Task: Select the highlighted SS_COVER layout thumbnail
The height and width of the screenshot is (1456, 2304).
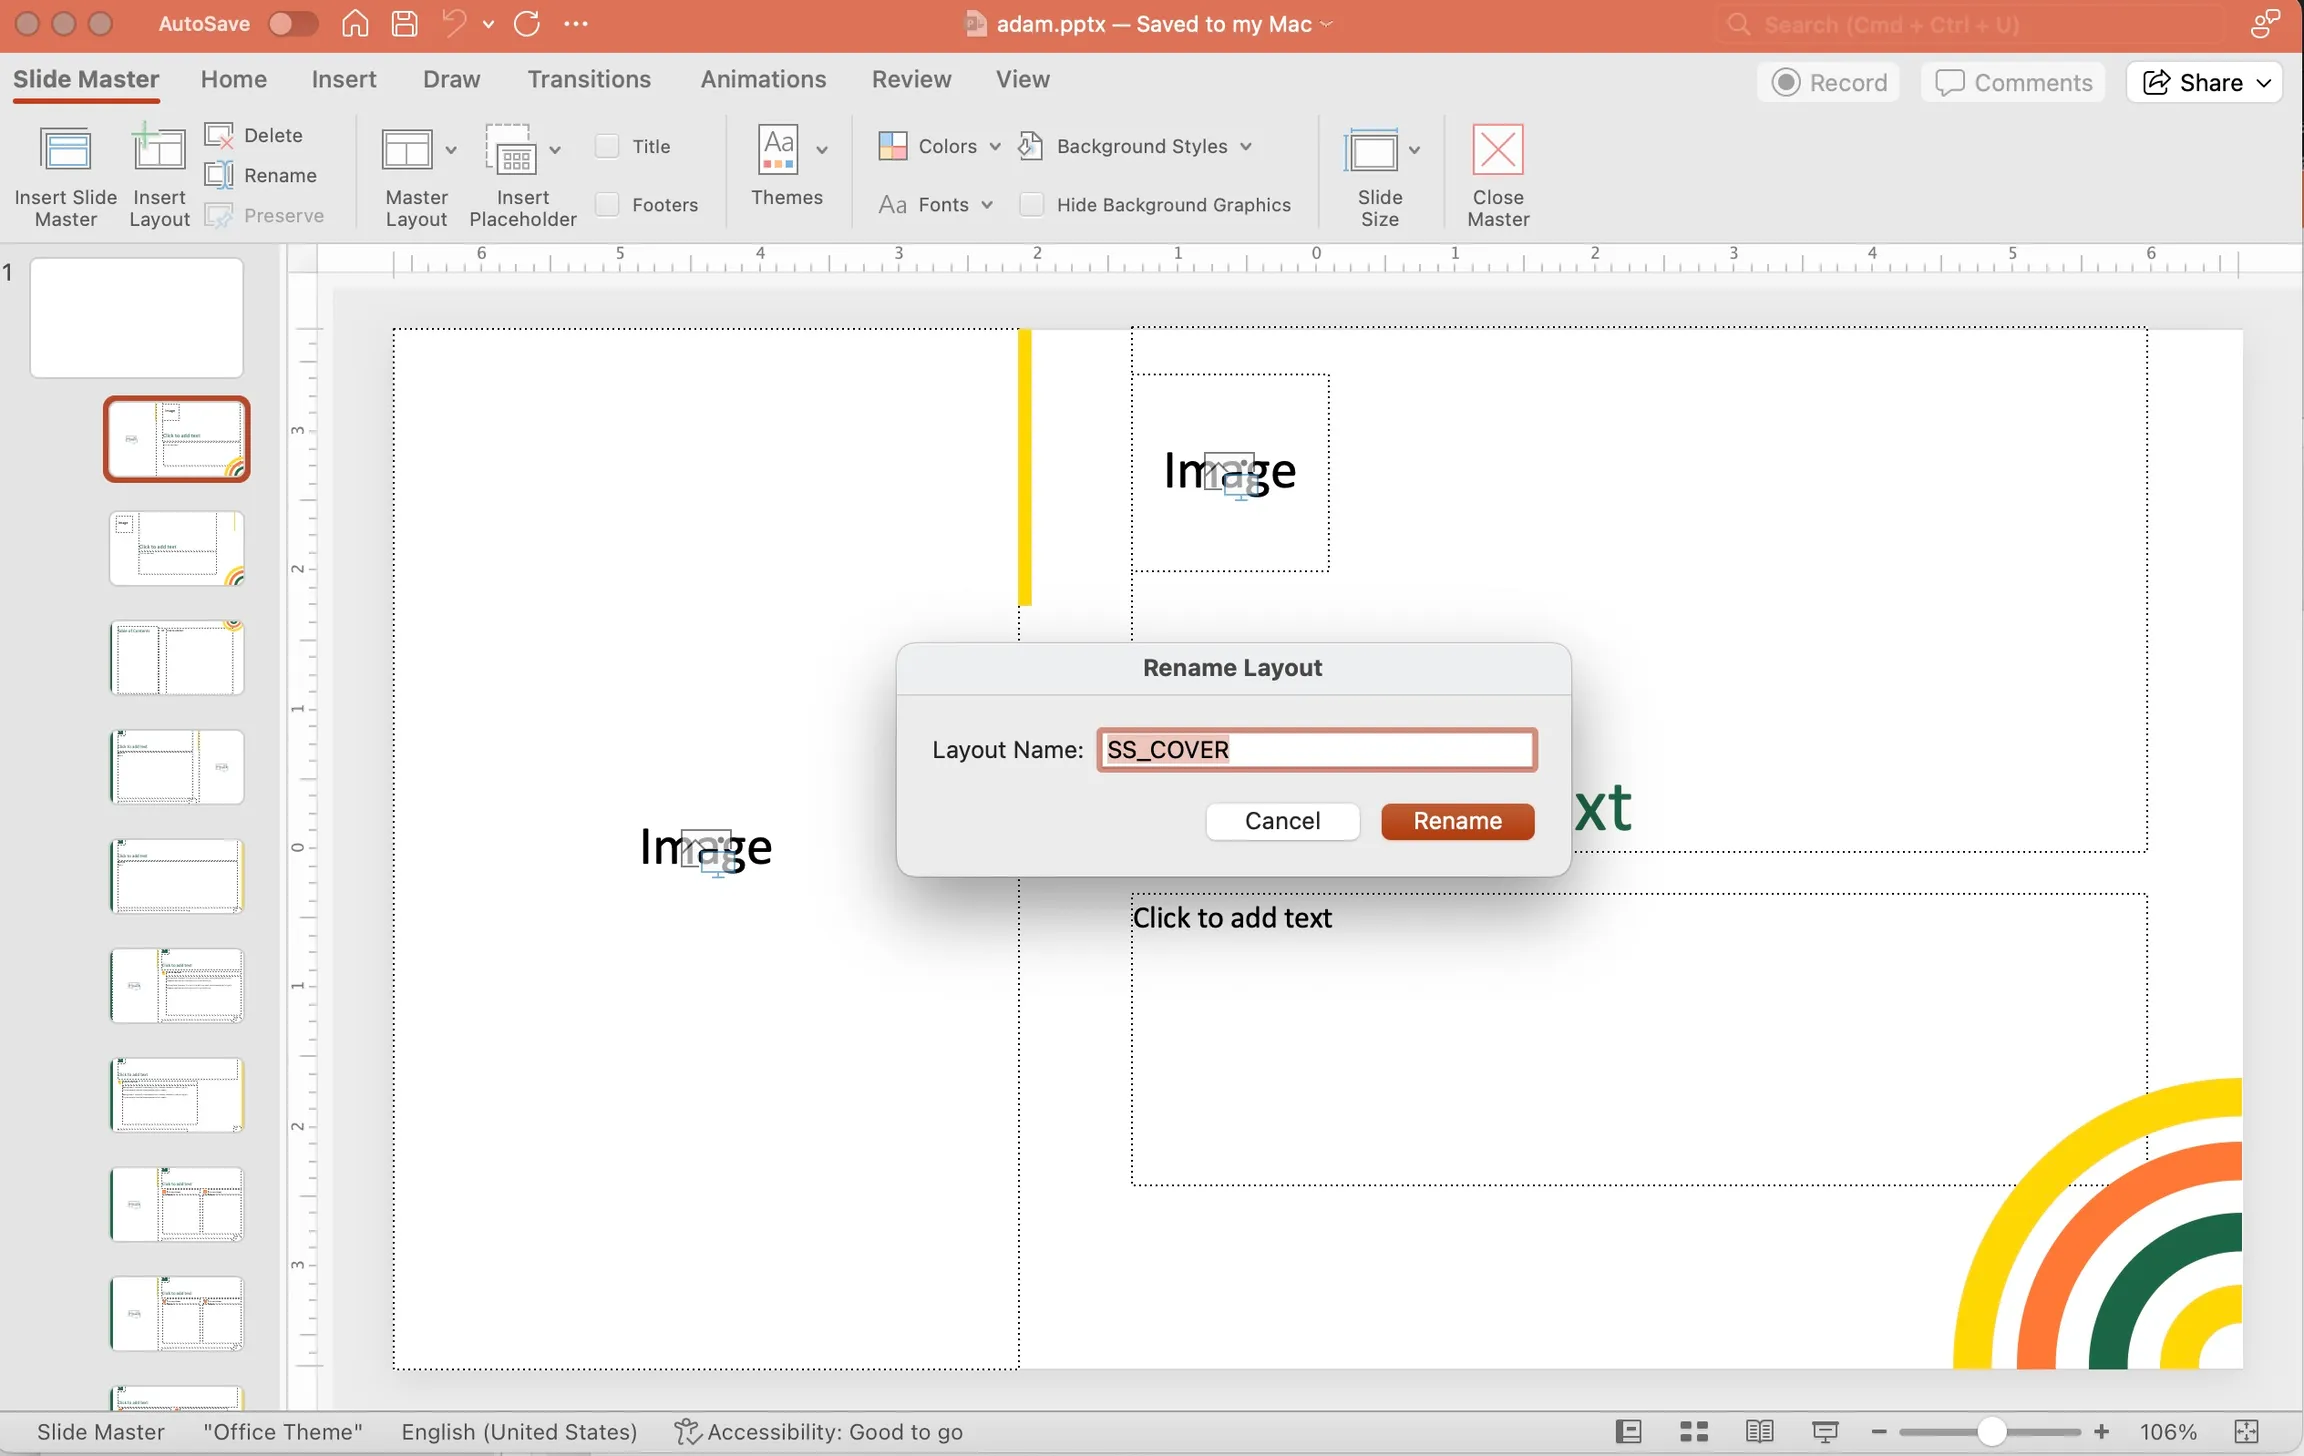Action: pos(177,439)
